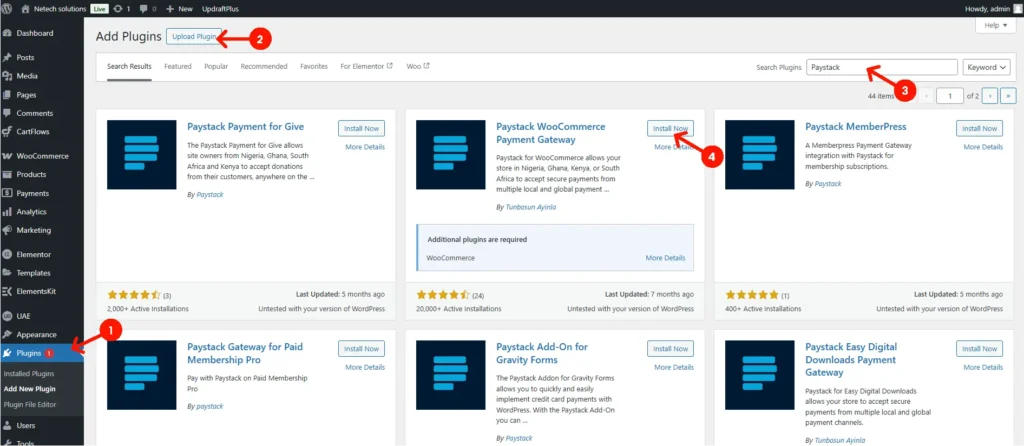Install Paystack Easy Digital Downloads Payment Gateway
This screenshot has width=1024, height=446.
(x=980, y=349)
